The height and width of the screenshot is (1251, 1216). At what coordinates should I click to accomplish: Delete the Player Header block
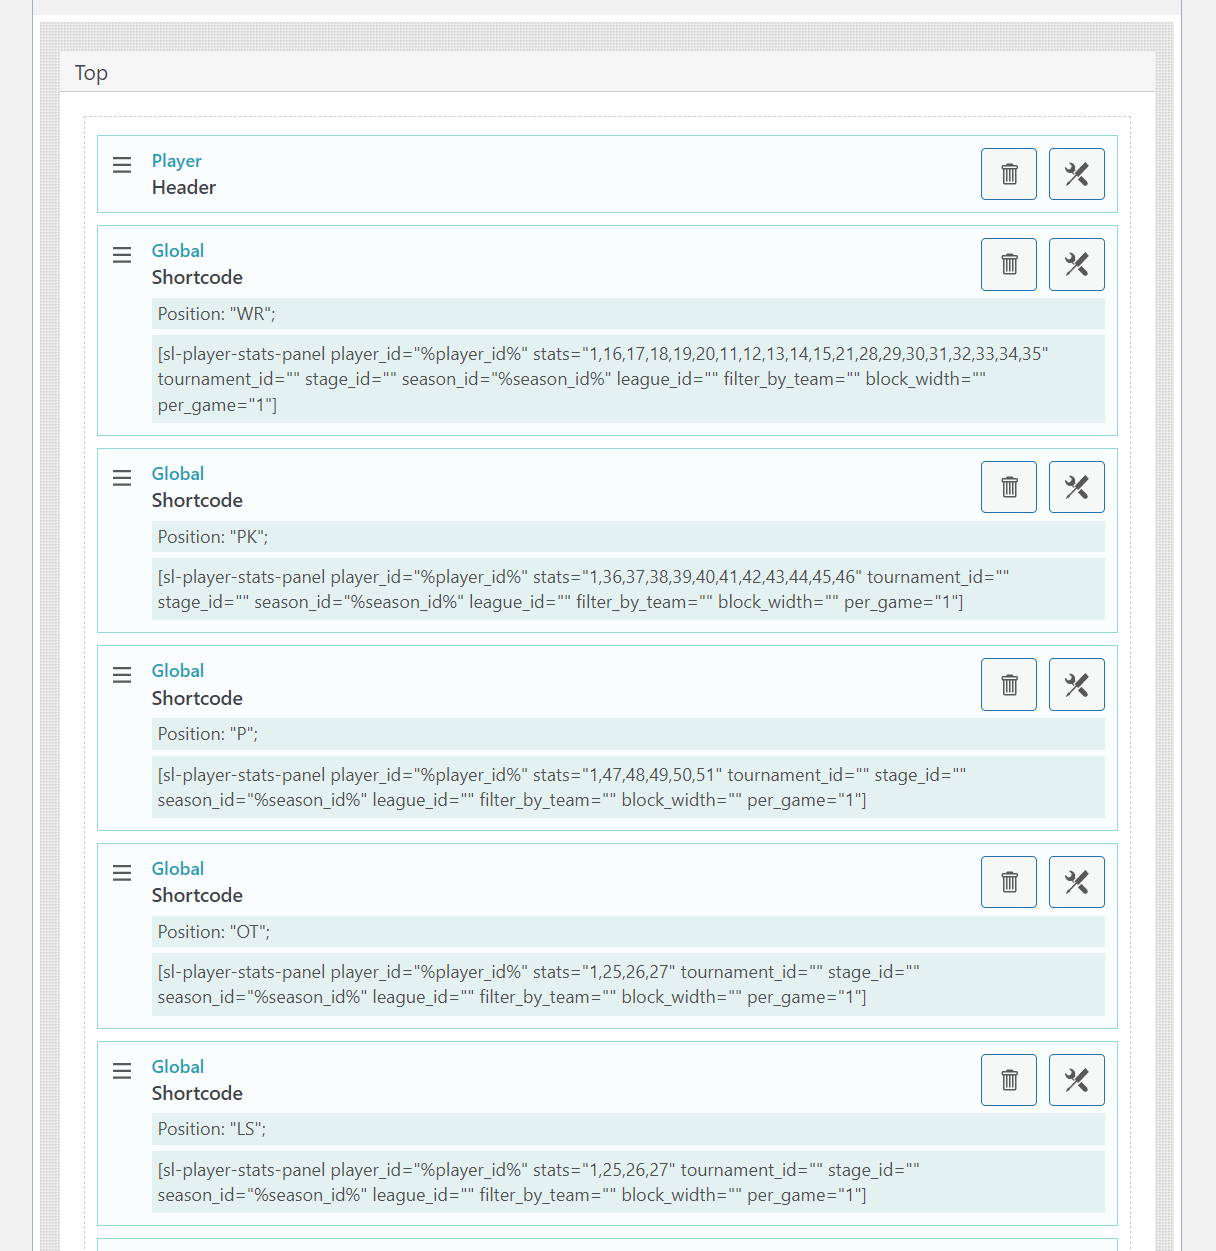pos(1009,174)
